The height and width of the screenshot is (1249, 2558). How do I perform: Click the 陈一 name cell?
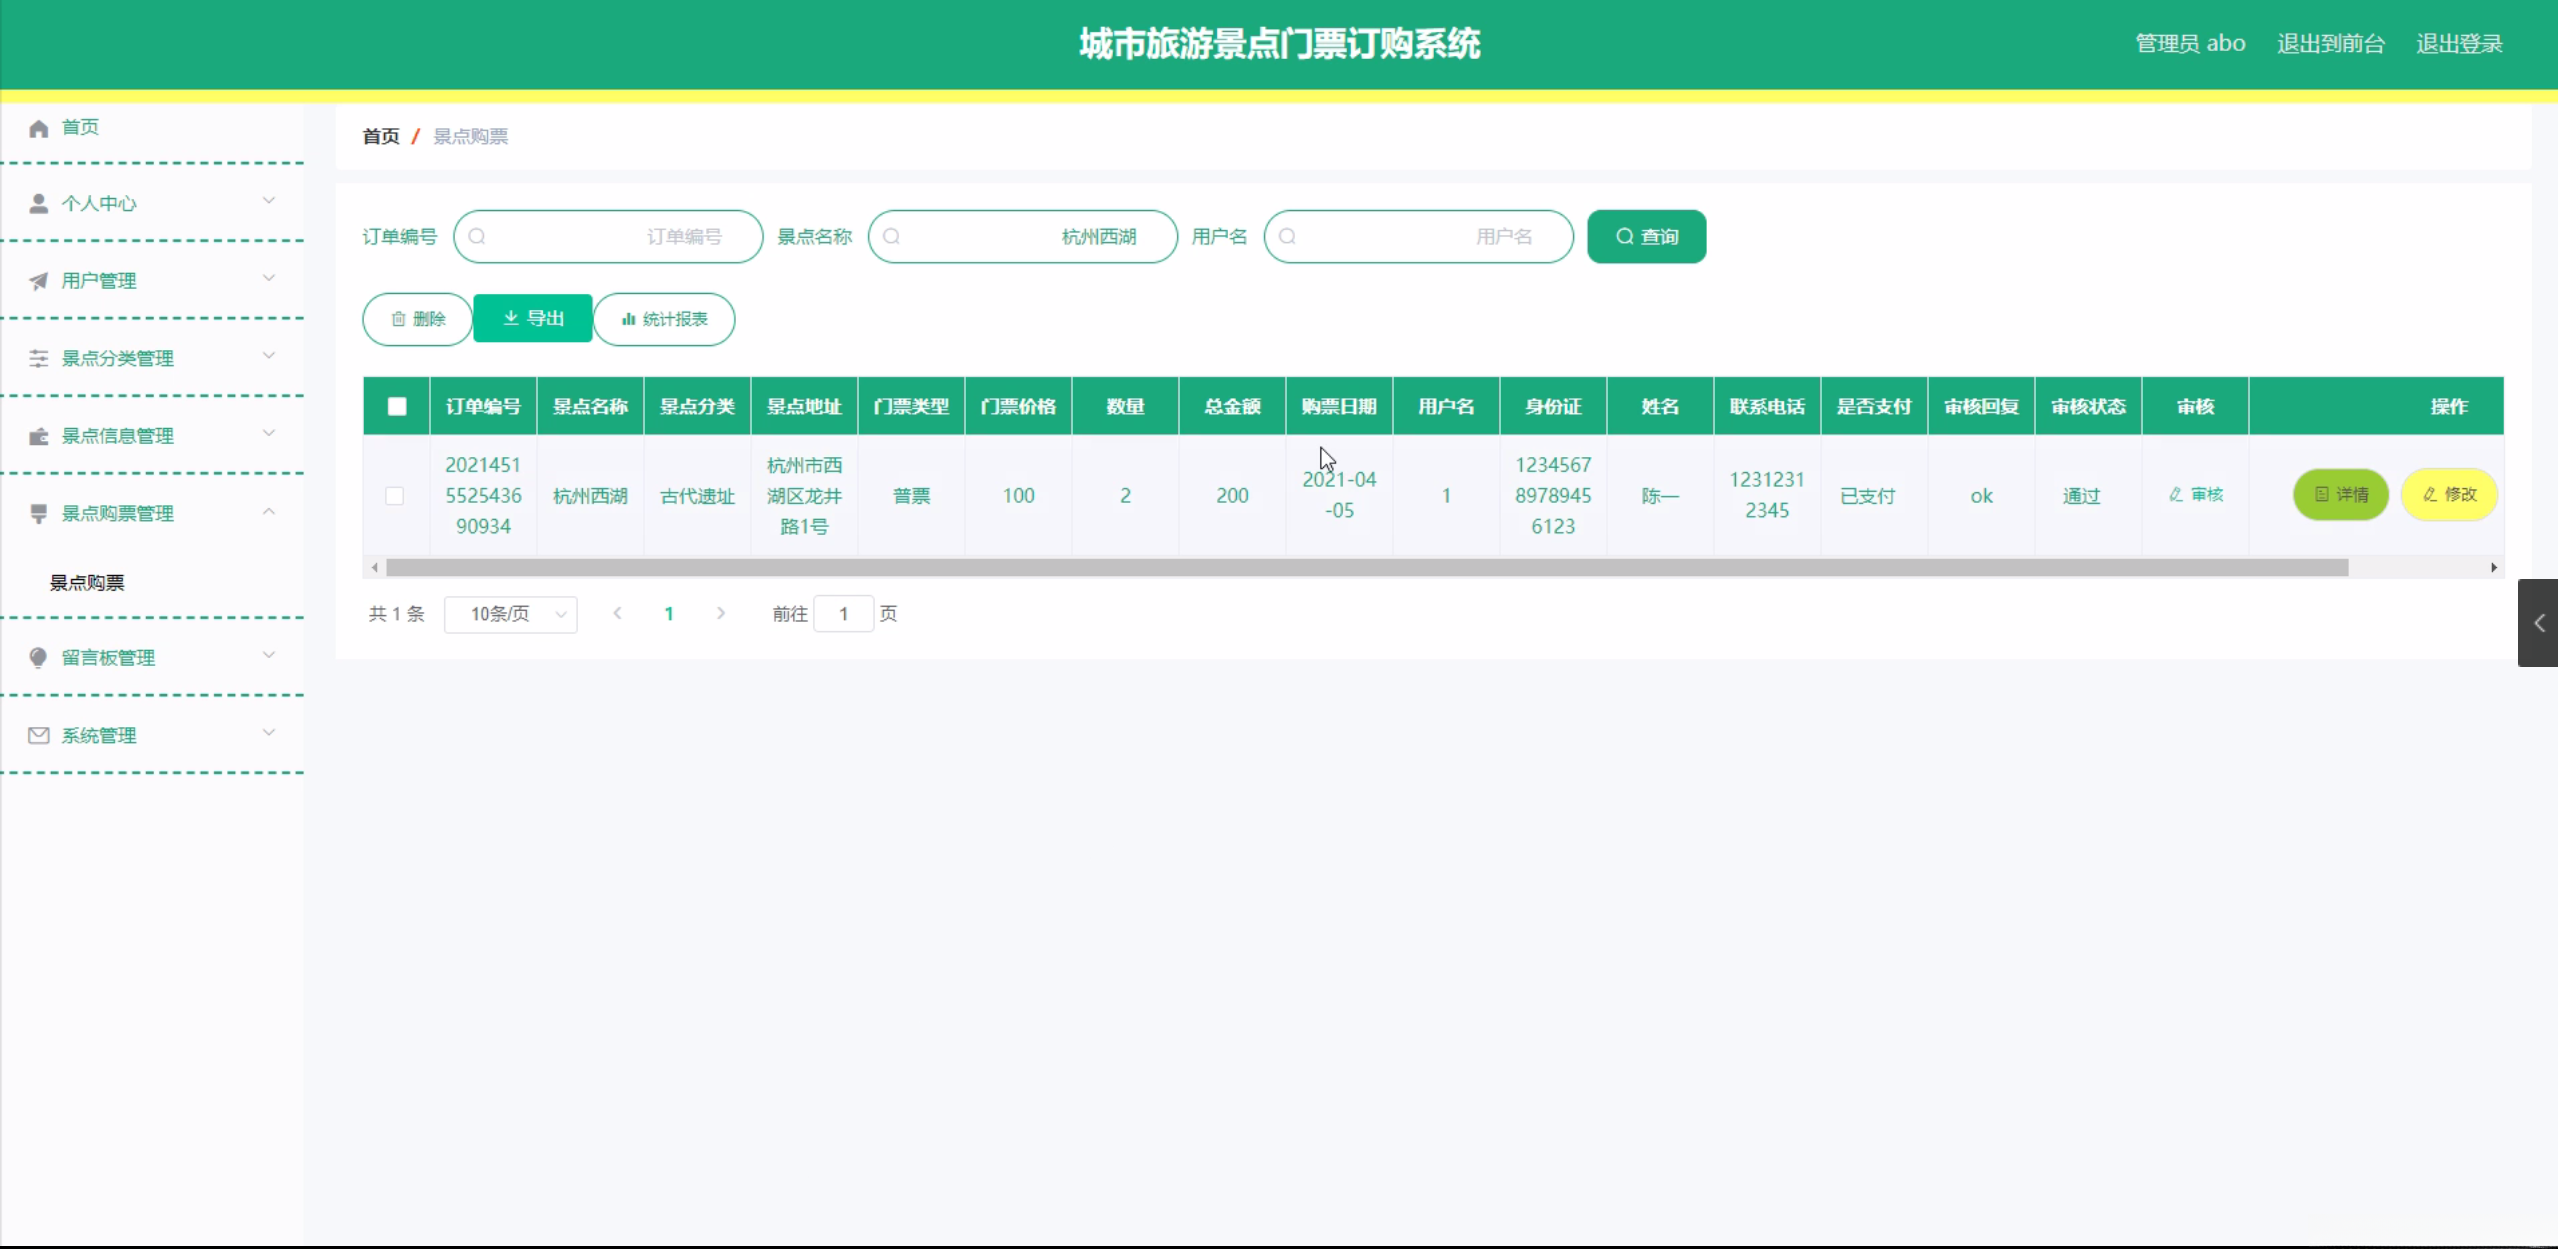point(1660,496)
